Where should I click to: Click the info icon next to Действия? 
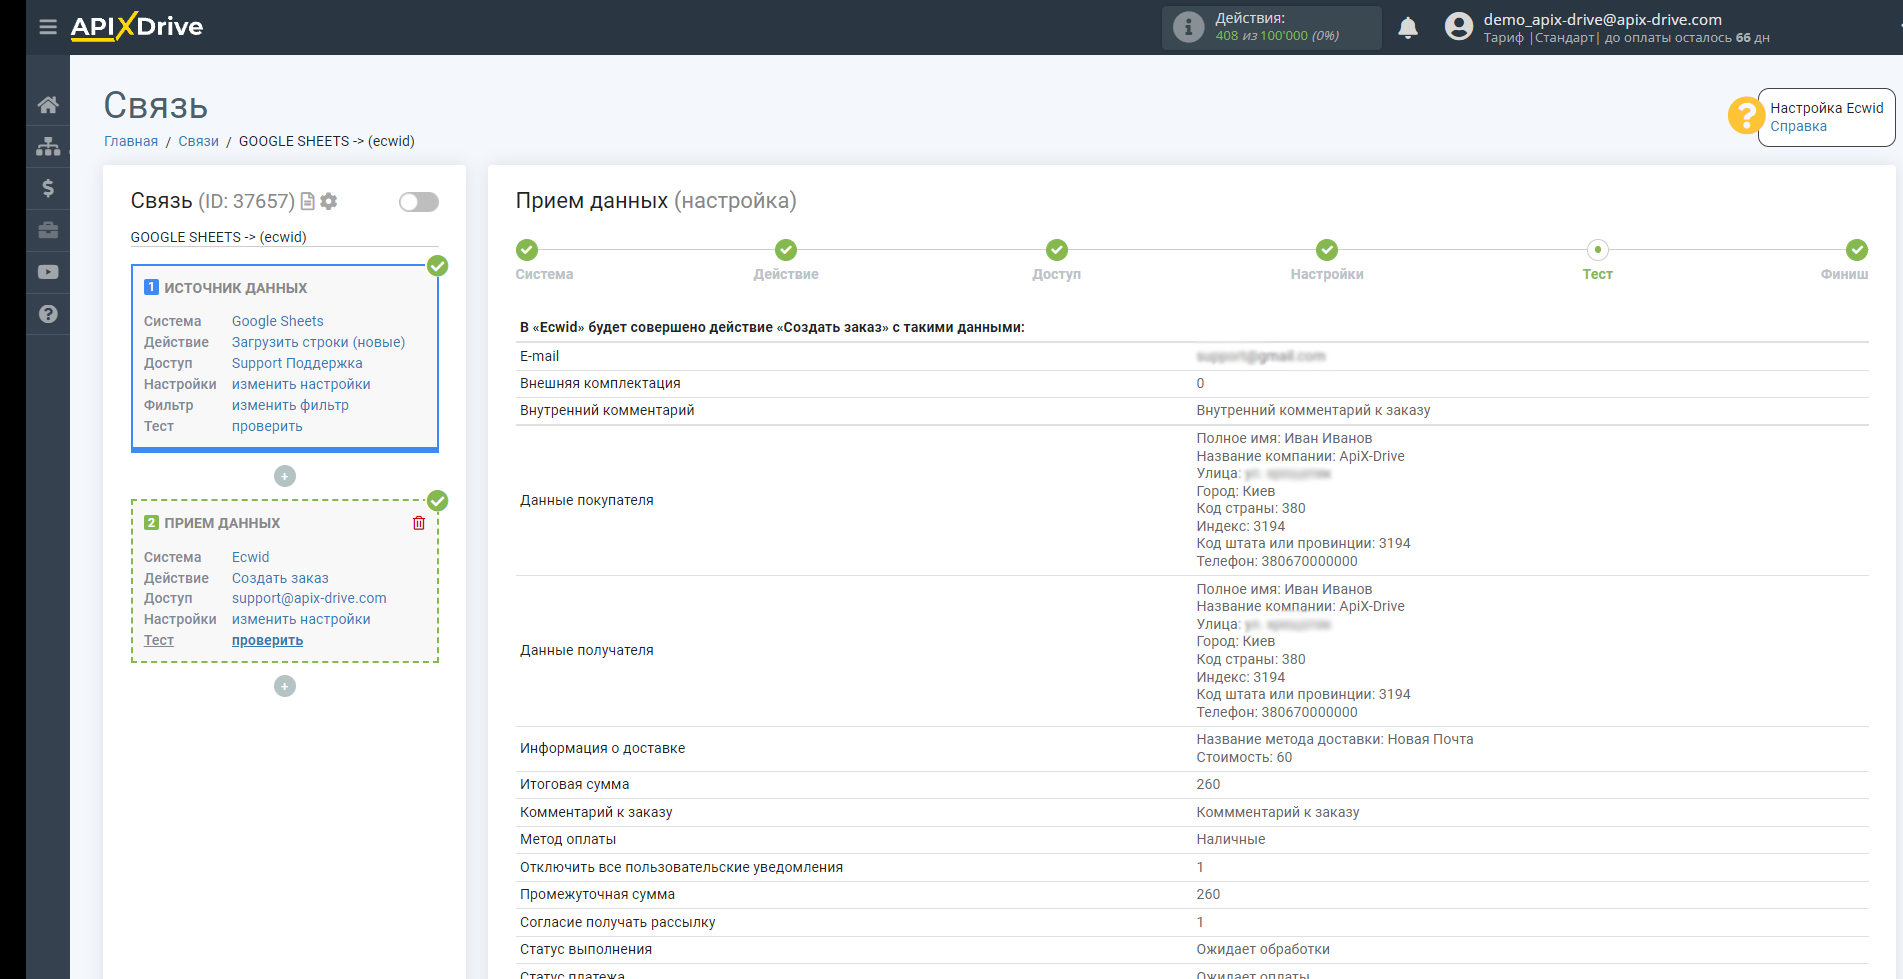1188,27
